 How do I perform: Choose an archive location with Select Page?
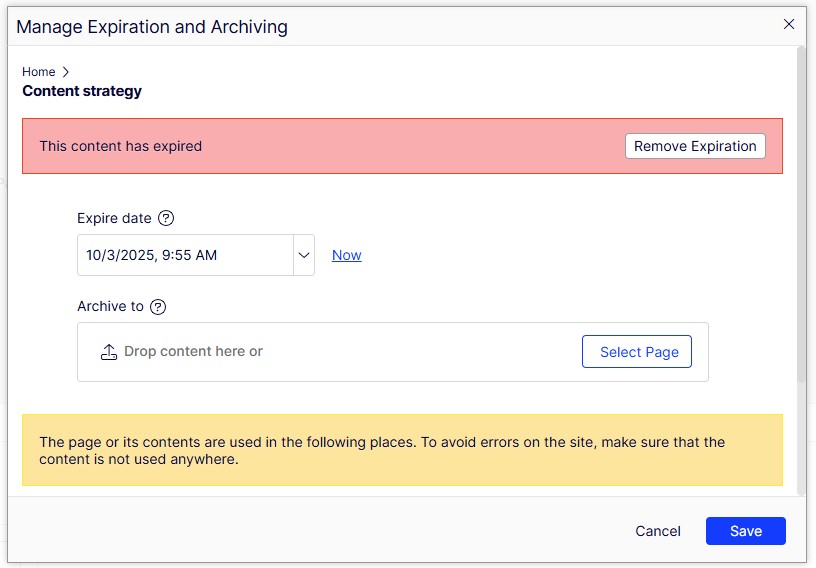pyautogui.click(x=638, y=352)
